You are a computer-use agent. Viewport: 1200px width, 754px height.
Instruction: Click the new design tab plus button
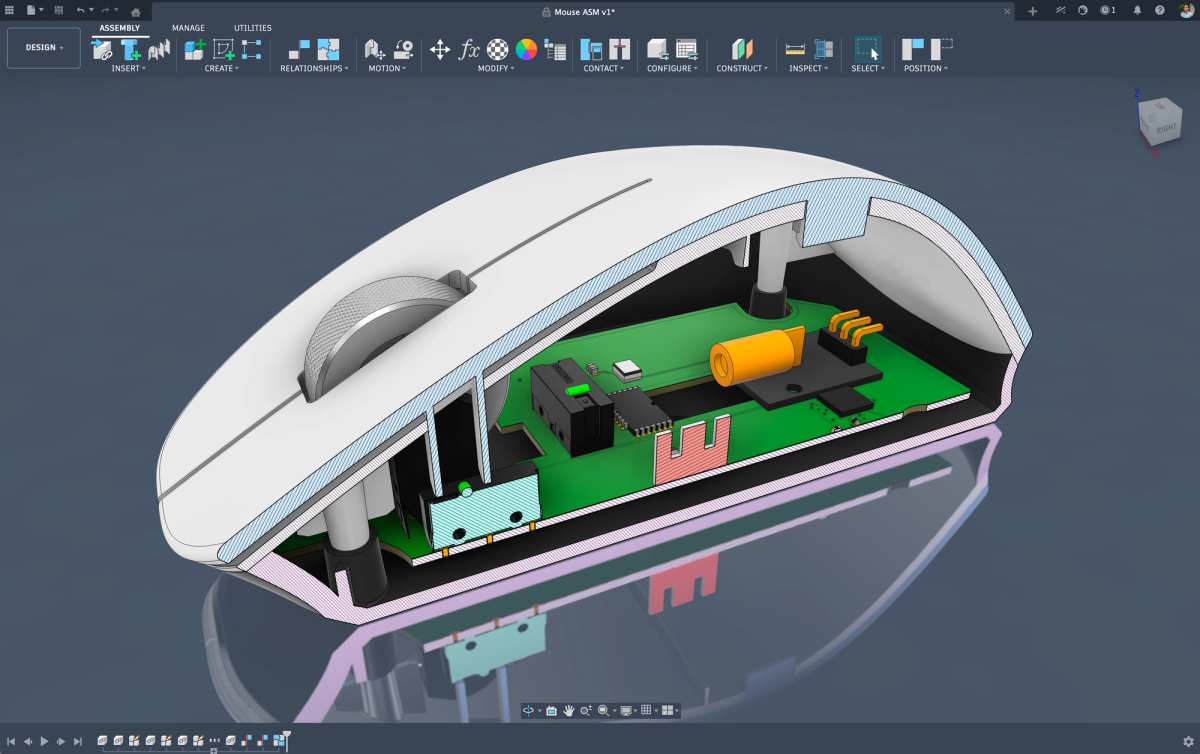tap(1032, 10)
